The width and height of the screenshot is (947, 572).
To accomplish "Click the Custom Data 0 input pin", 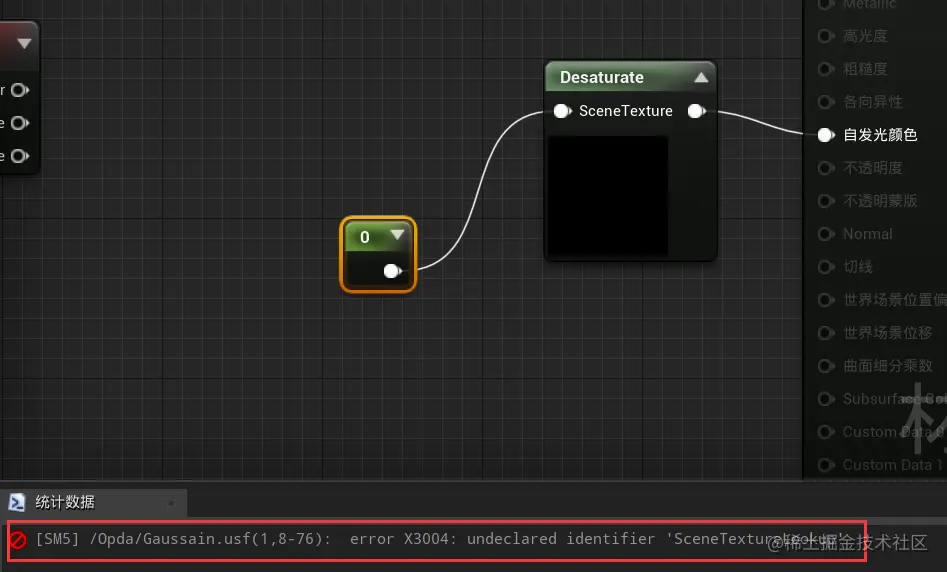I will tap(826, 432).
